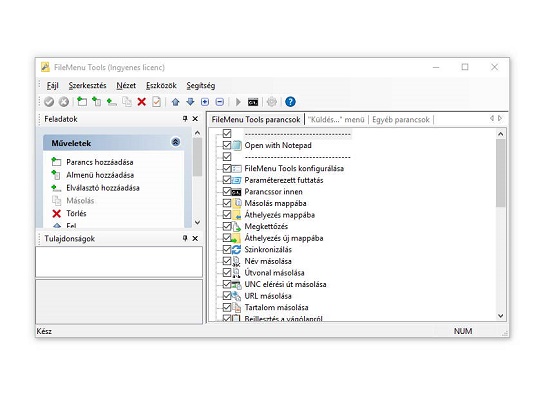Click the tab scroll left arrow
Screen dimensions: 550x399
pyautogui.click(x=492, y=119)
